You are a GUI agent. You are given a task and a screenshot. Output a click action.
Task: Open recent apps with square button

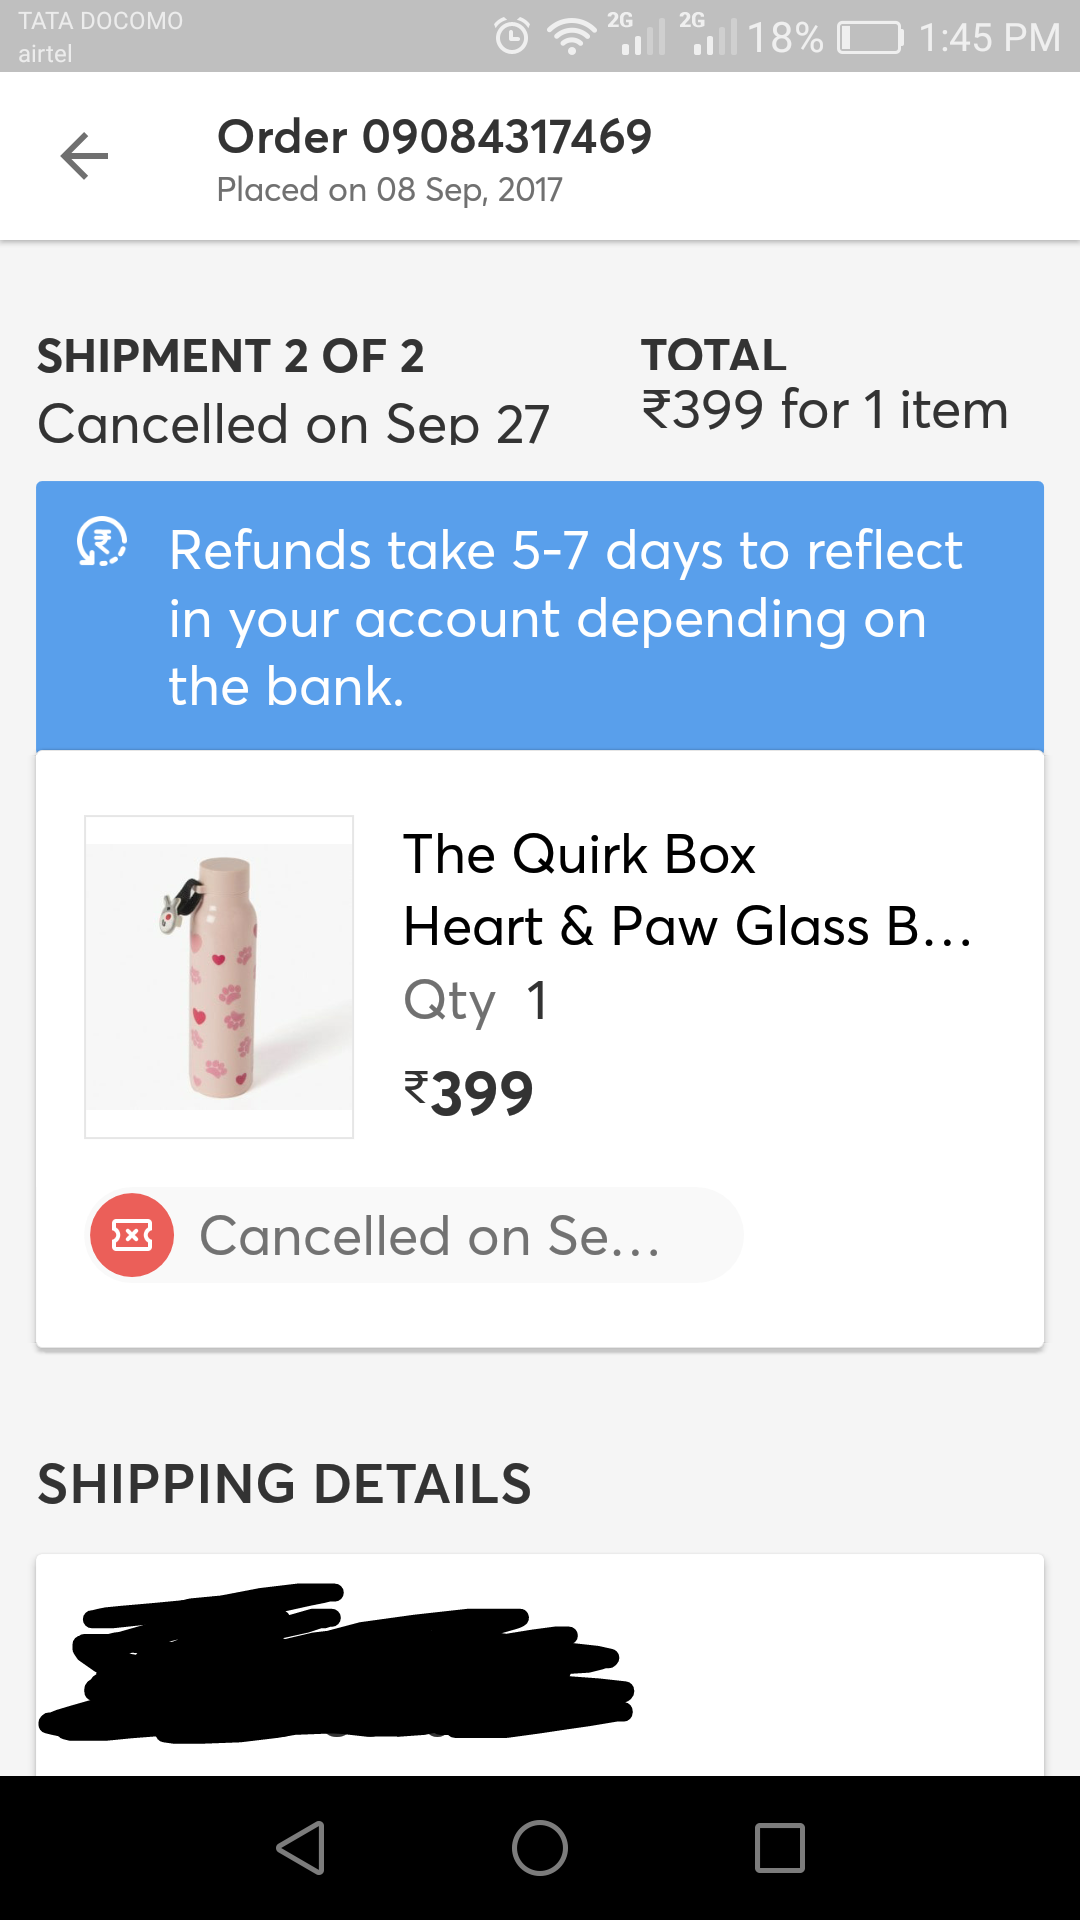coord(779,1847)
